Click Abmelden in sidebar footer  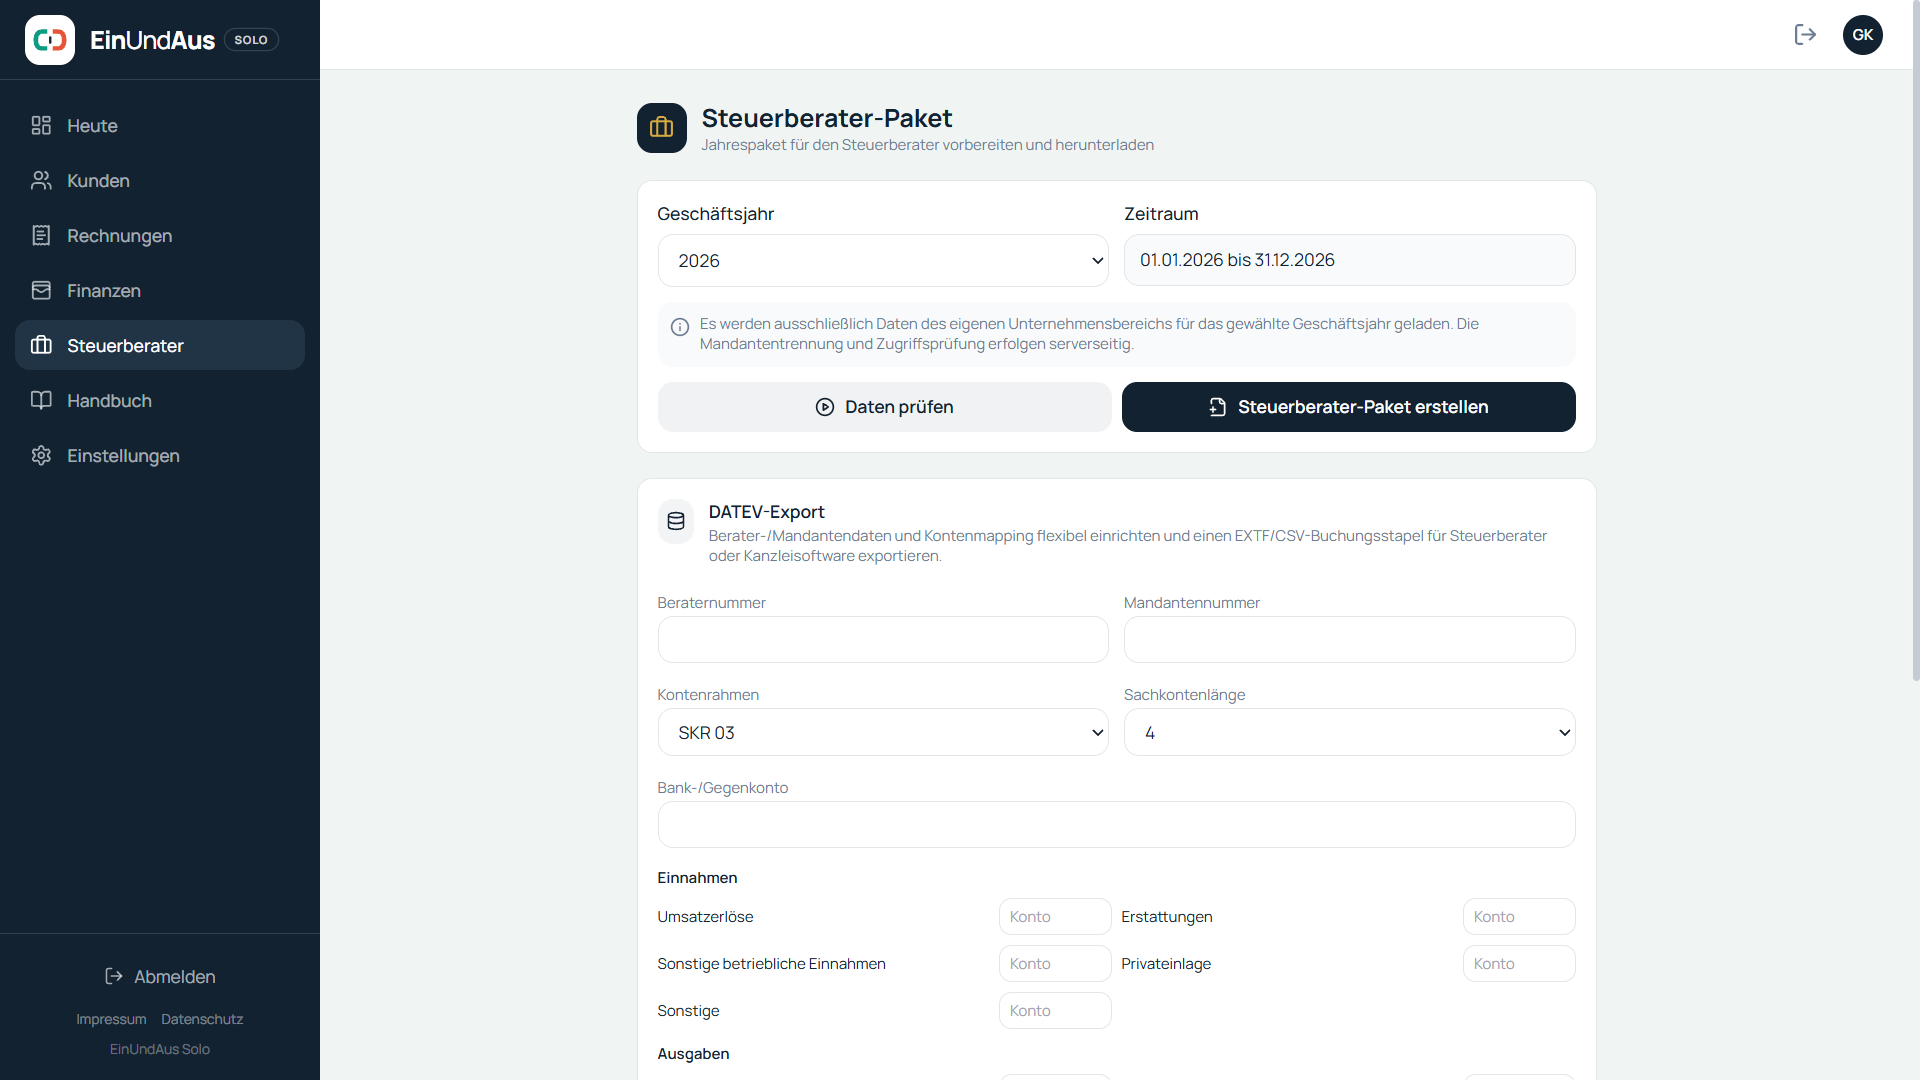click(160, 976)
